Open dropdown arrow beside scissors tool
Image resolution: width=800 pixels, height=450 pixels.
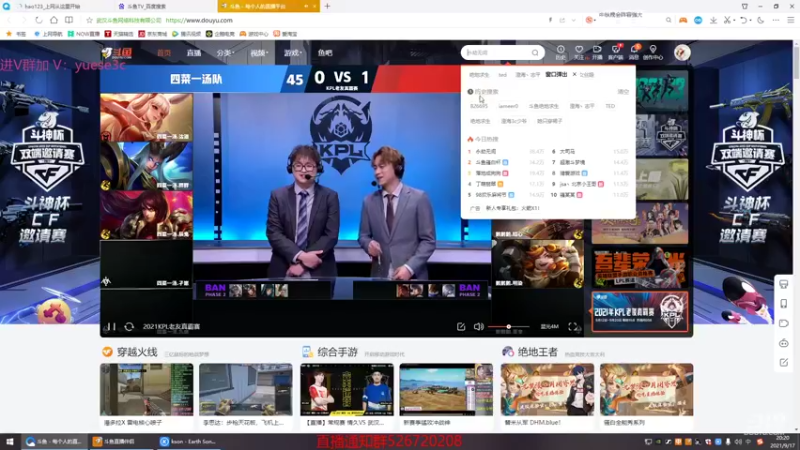[734, 20]
